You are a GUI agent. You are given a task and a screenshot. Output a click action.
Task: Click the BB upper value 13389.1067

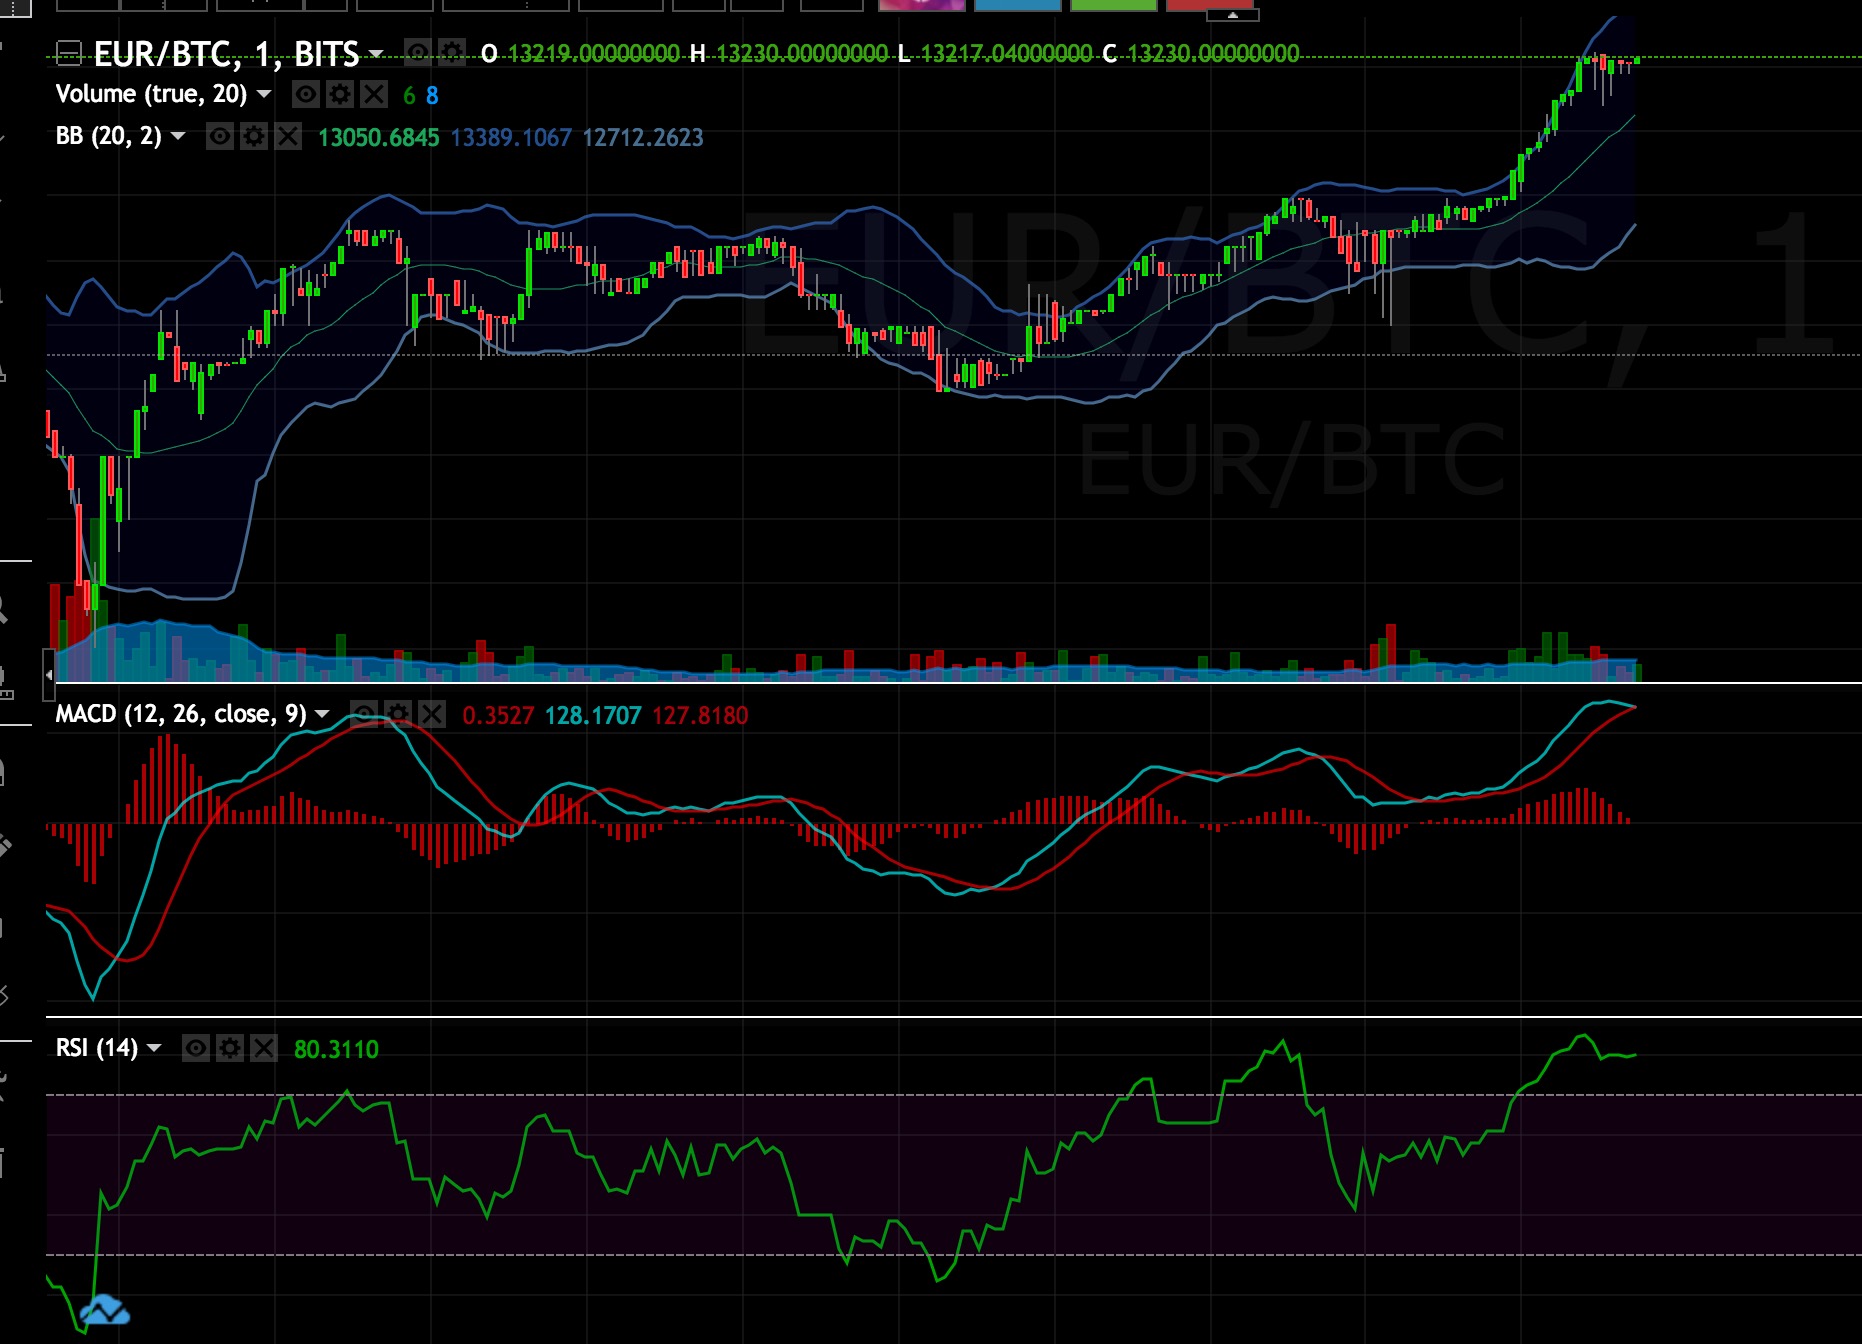tap(511, 138)
